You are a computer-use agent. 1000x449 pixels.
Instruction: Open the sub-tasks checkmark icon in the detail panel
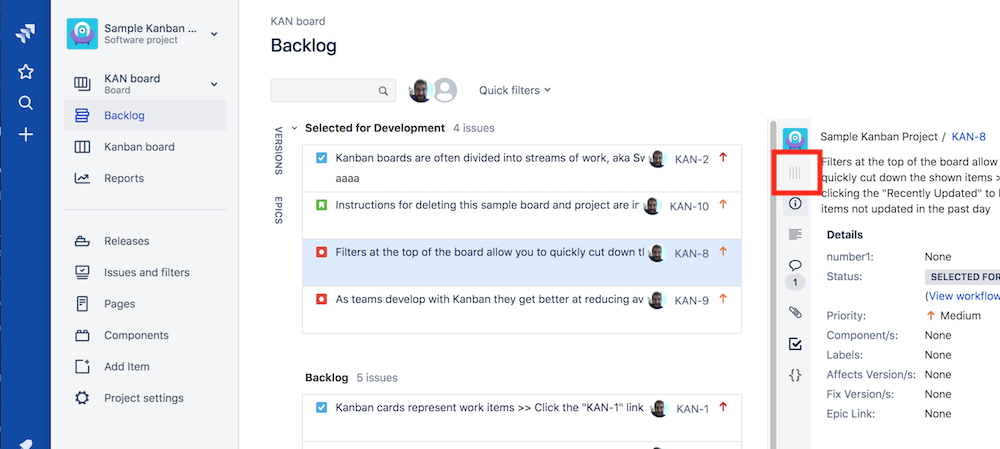[795, 344]
